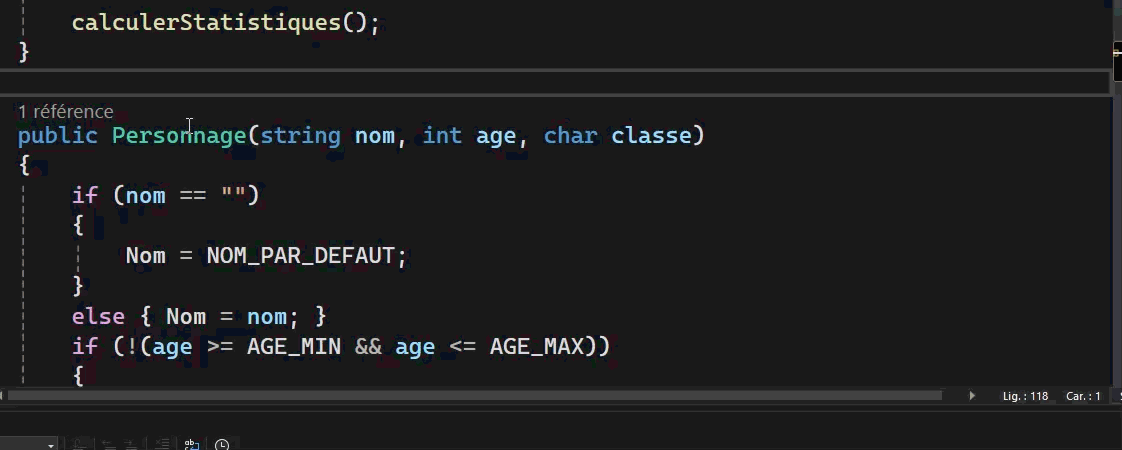Click the clock timestamp icon
This screenshot has height=450, width=1122.
tap(222, 444)
